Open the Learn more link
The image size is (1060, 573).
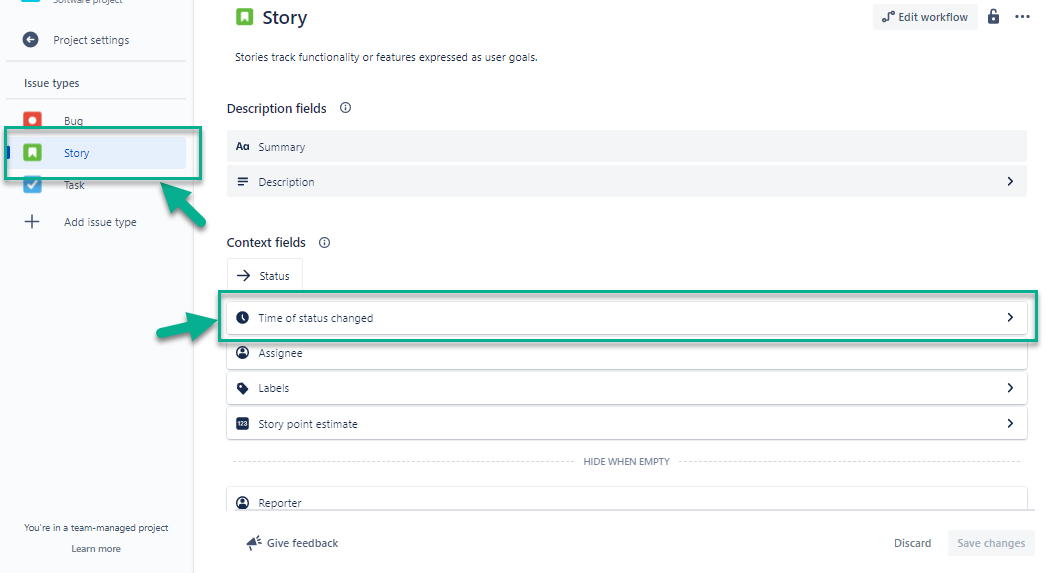pyautogui.click(x=96, y=549)
